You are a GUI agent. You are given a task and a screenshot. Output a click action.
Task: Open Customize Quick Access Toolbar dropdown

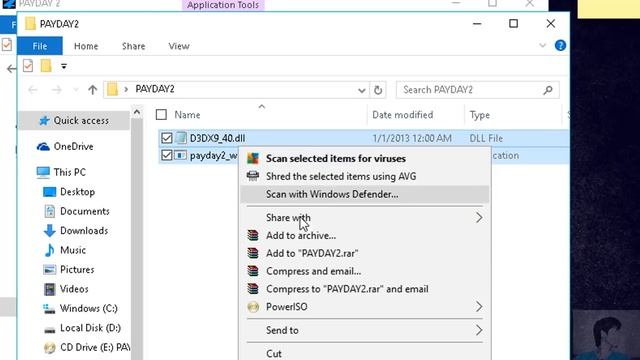coord(64,66)
